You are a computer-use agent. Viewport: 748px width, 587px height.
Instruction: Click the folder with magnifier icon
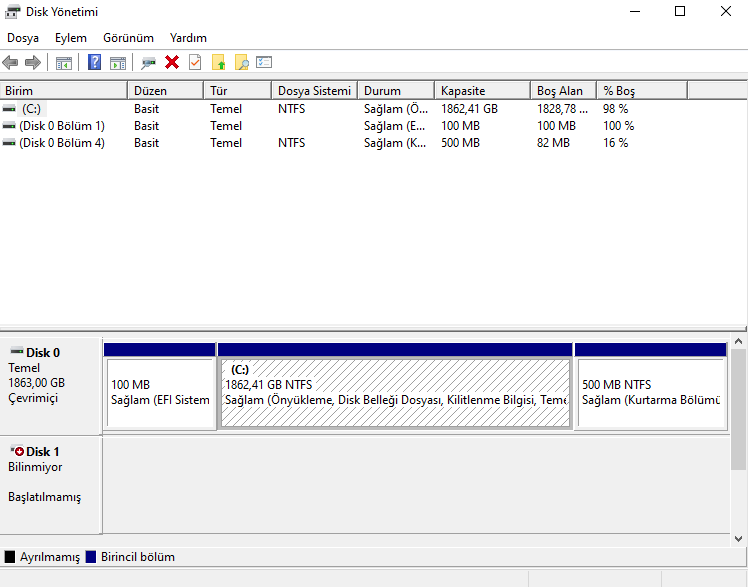(x=242, y=62)
